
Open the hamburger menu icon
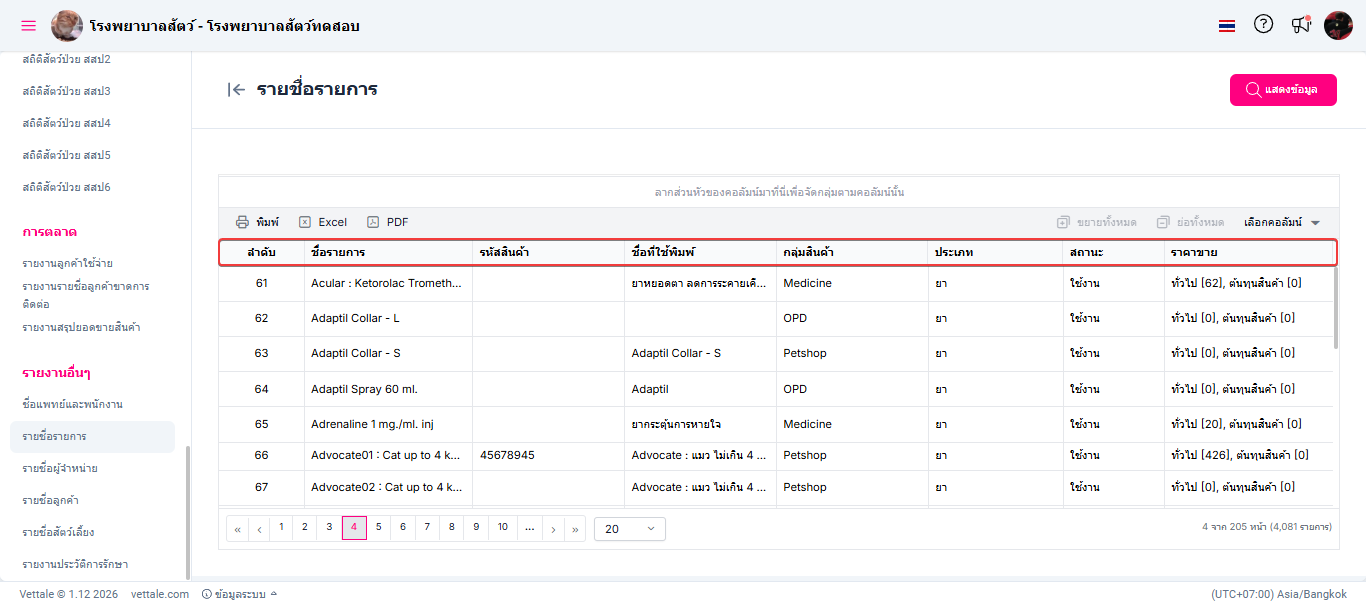pos(28,26)
